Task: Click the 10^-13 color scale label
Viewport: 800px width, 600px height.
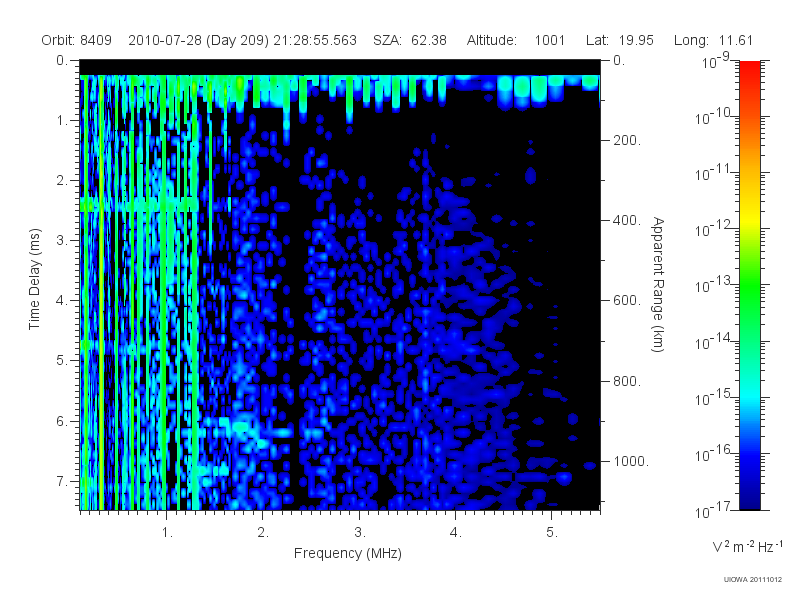Action: 712,285
